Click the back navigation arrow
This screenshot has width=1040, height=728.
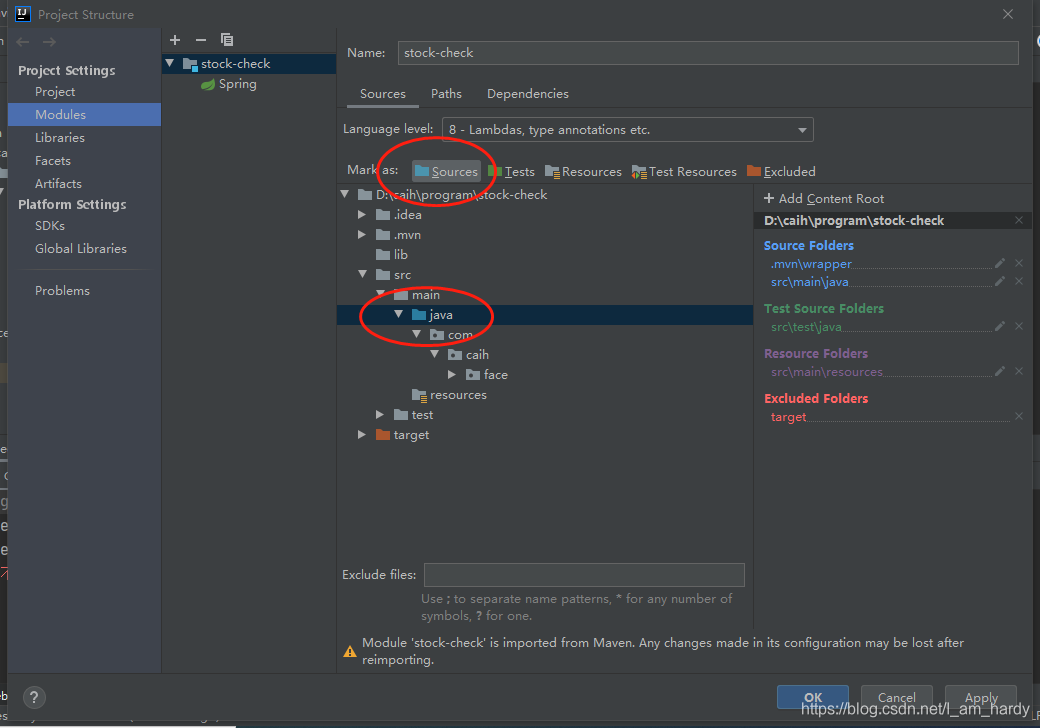click(x=20, y=42)
